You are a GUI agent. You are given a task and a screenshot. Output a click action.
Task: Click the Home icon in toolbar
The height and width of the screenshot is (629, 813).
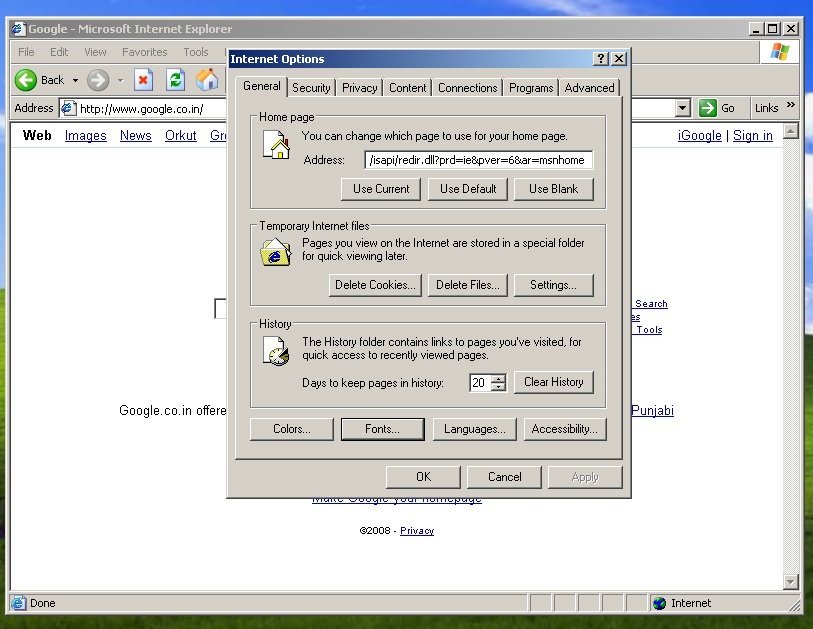207,80
